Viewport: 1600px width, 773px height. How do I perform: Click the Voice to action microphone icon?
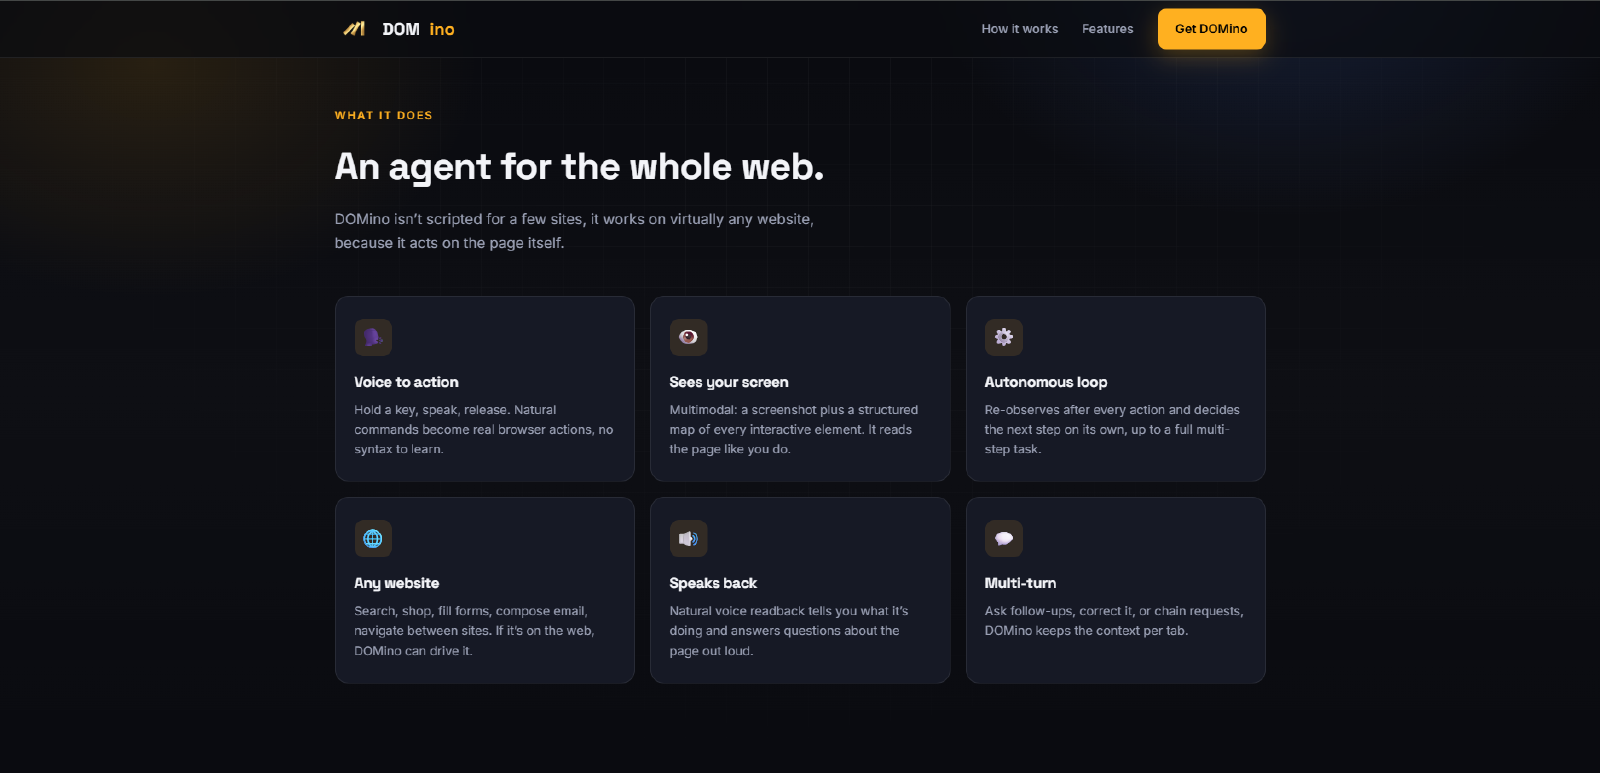click(x=373, y=337)
